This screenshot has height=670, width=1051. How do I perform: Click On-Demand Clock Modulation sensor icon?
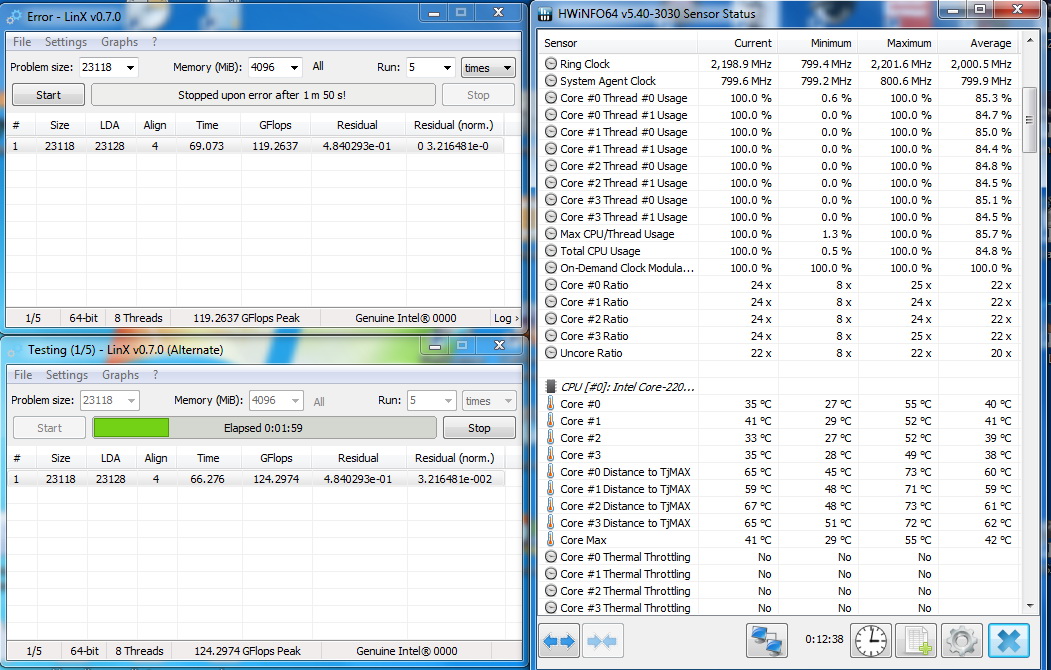click(551, 267)
